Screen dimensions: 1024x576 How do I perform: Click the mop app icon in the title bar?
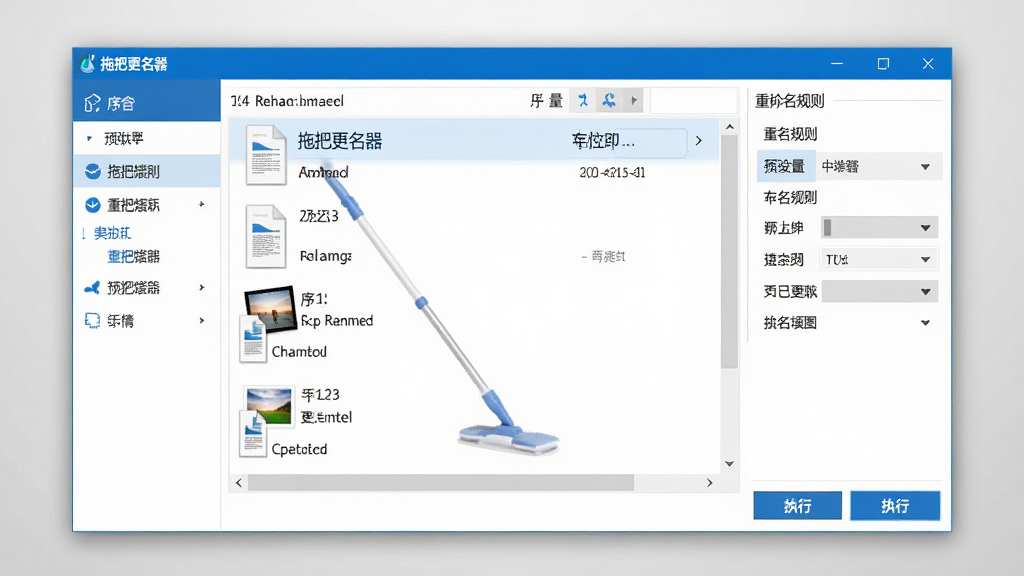(x=88, y=63)
